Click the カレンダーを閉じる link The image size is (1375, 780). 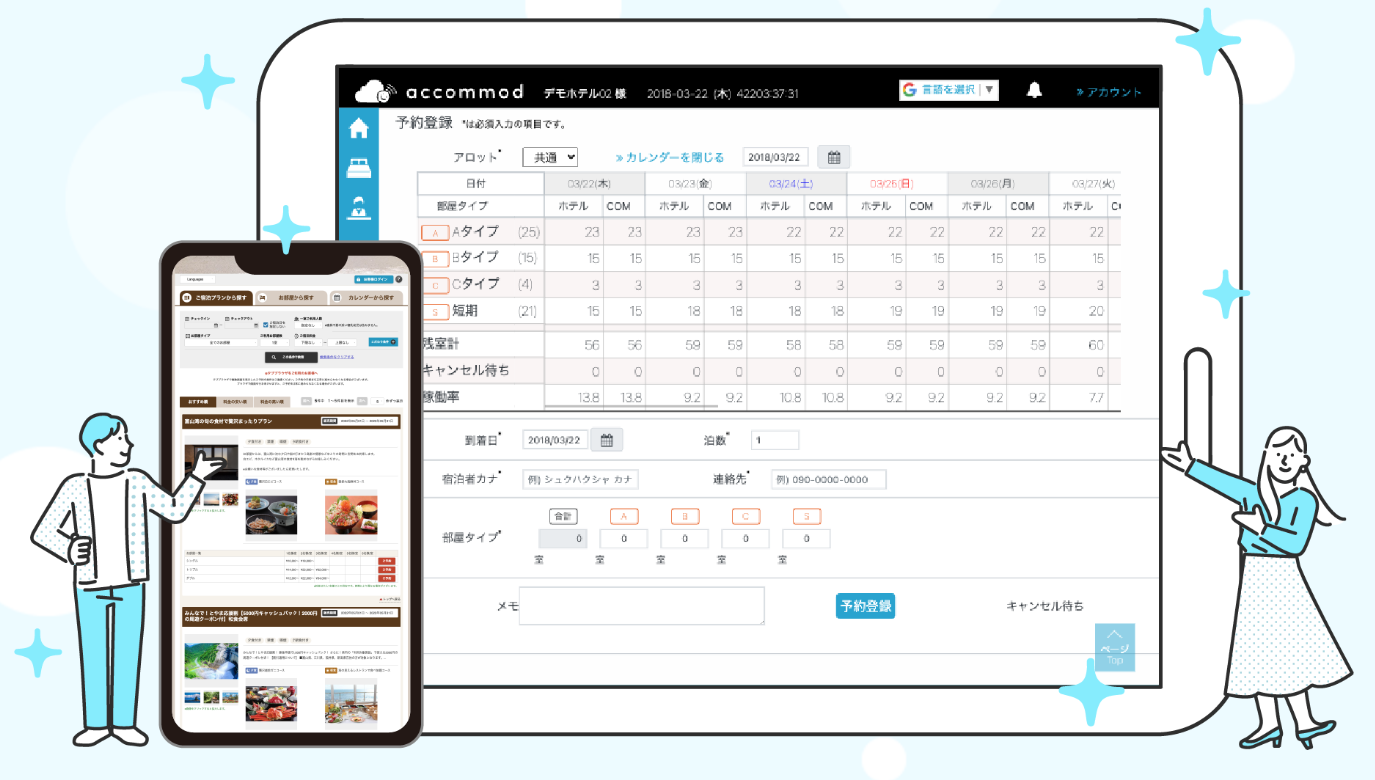click(670, 158)
